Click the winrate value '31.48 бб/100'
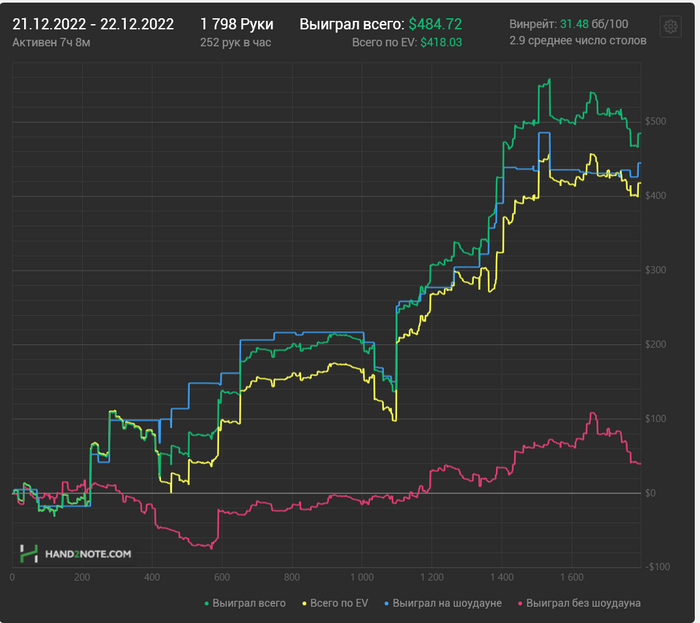Viewport: 700px width, 623px height. click(594, 24)
